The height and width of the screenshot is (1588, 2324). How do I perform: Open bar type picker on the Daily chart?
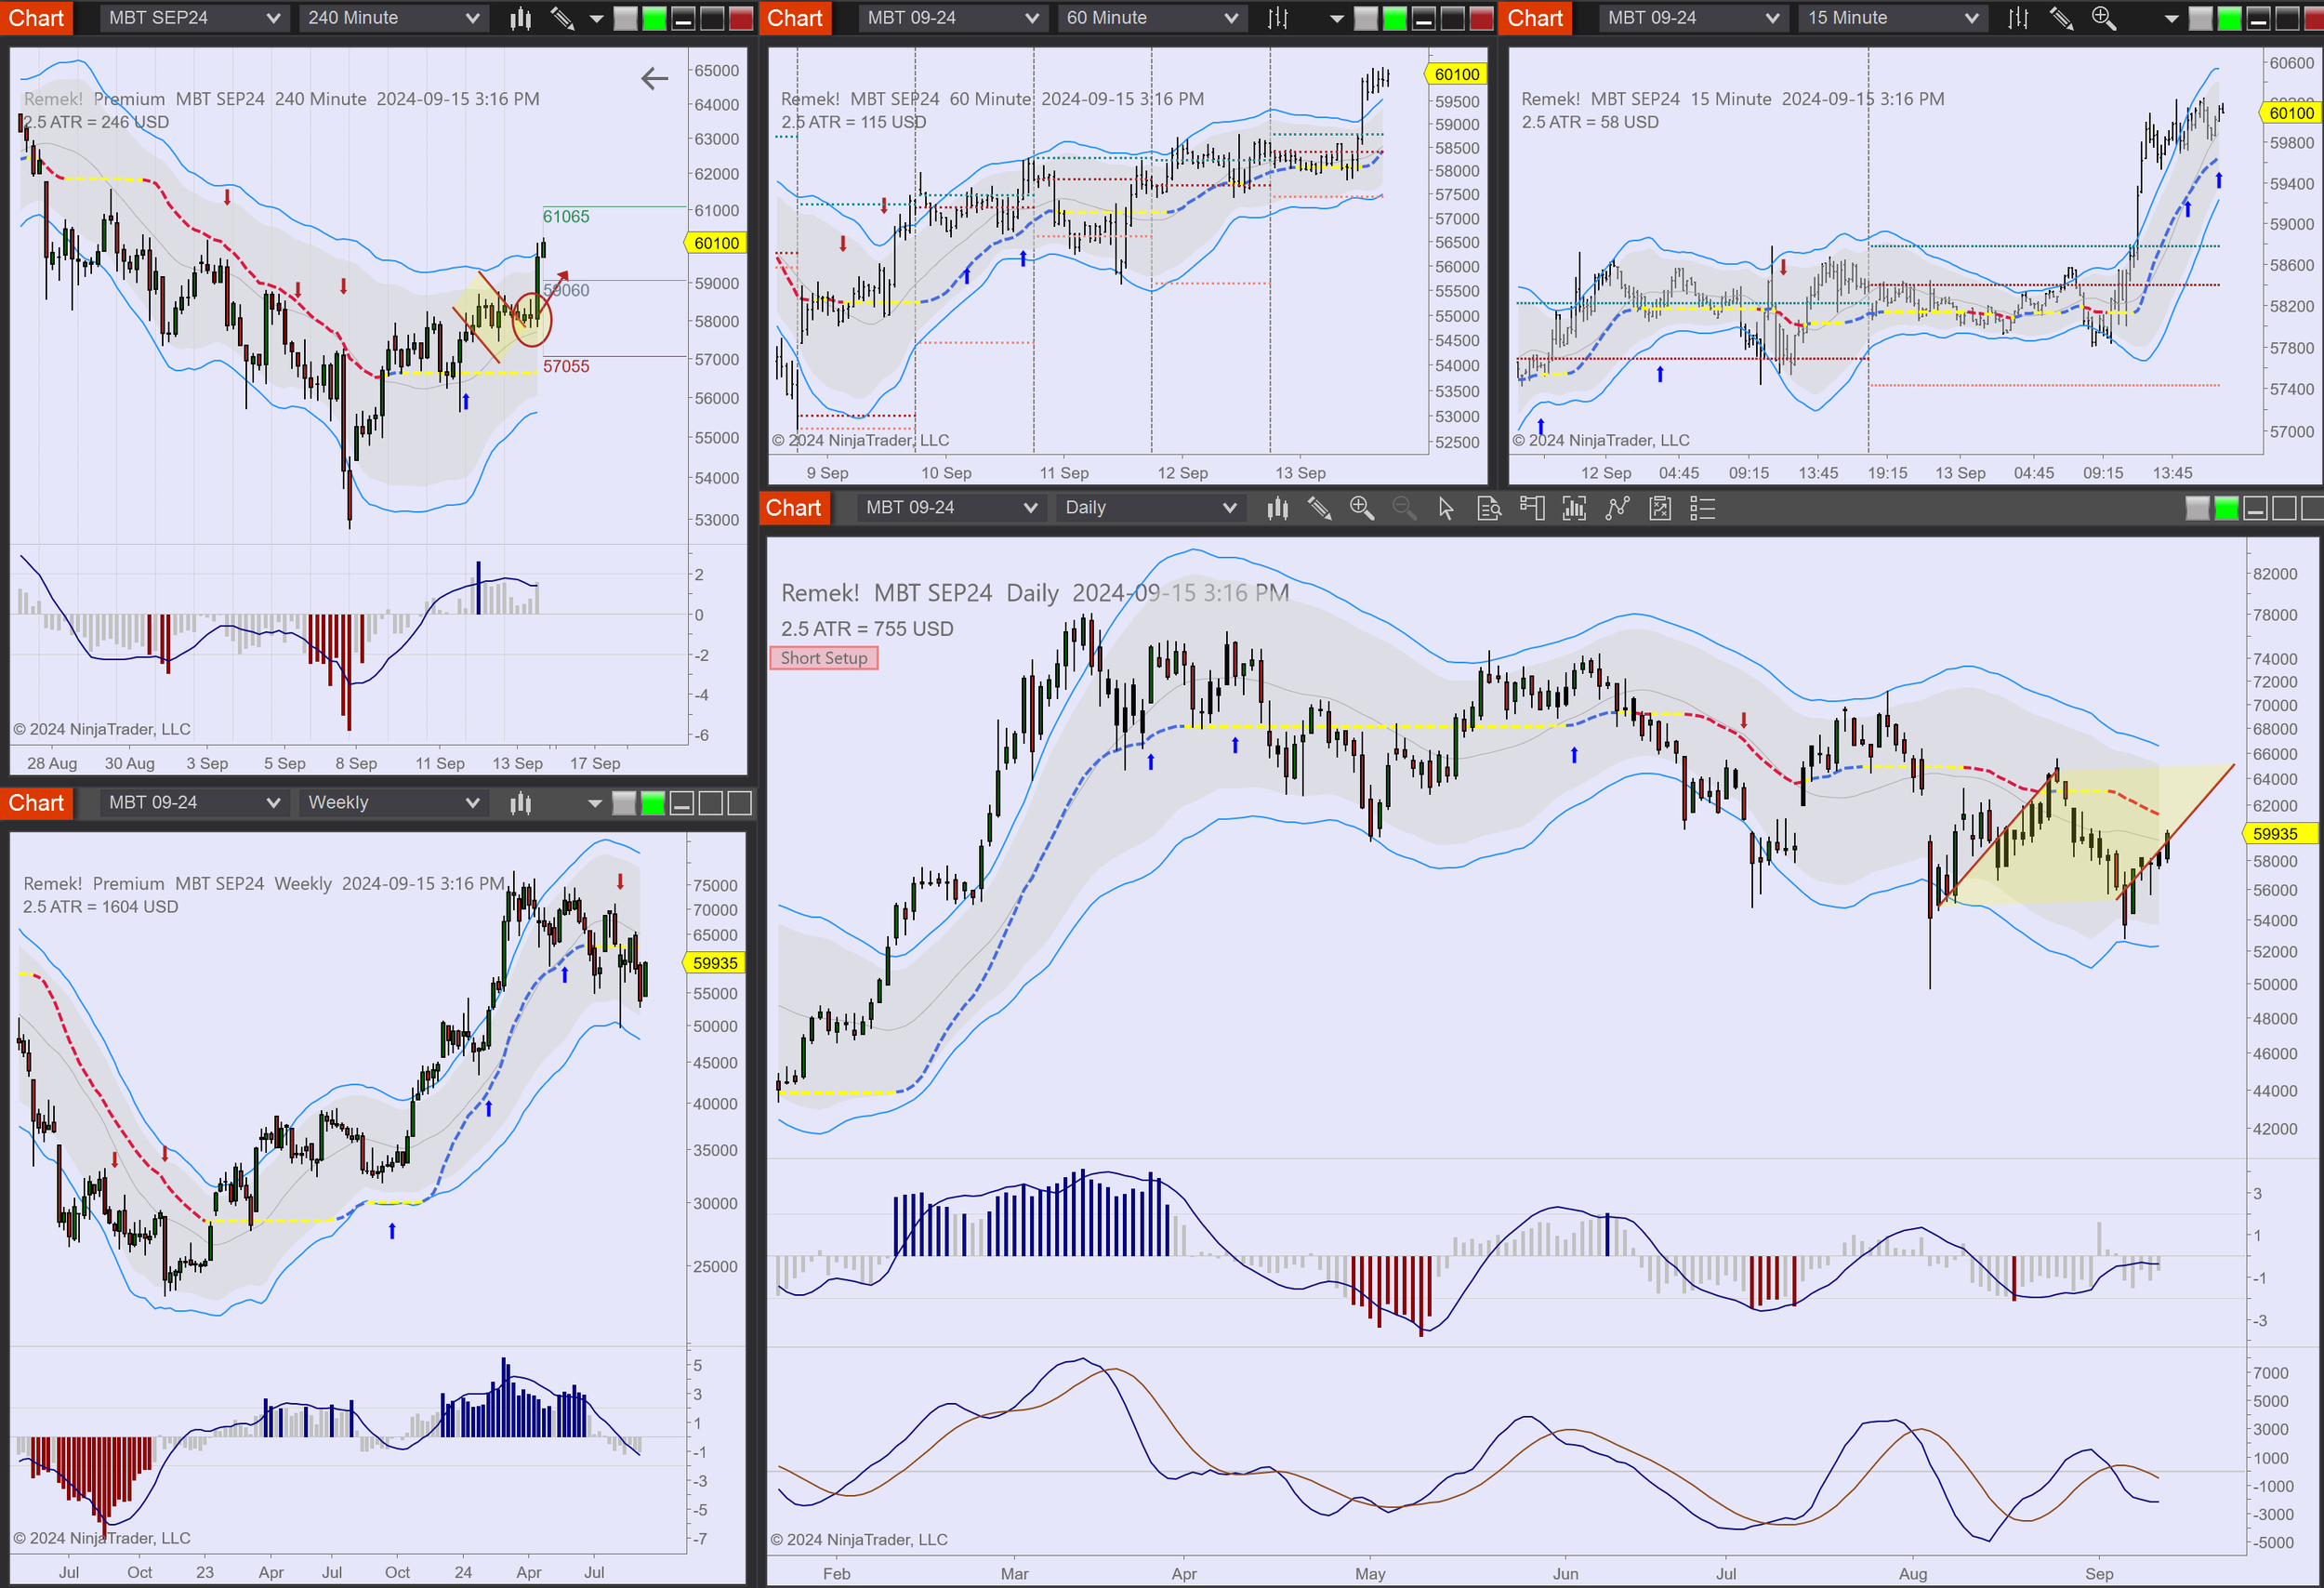(x=1277, y=509)
